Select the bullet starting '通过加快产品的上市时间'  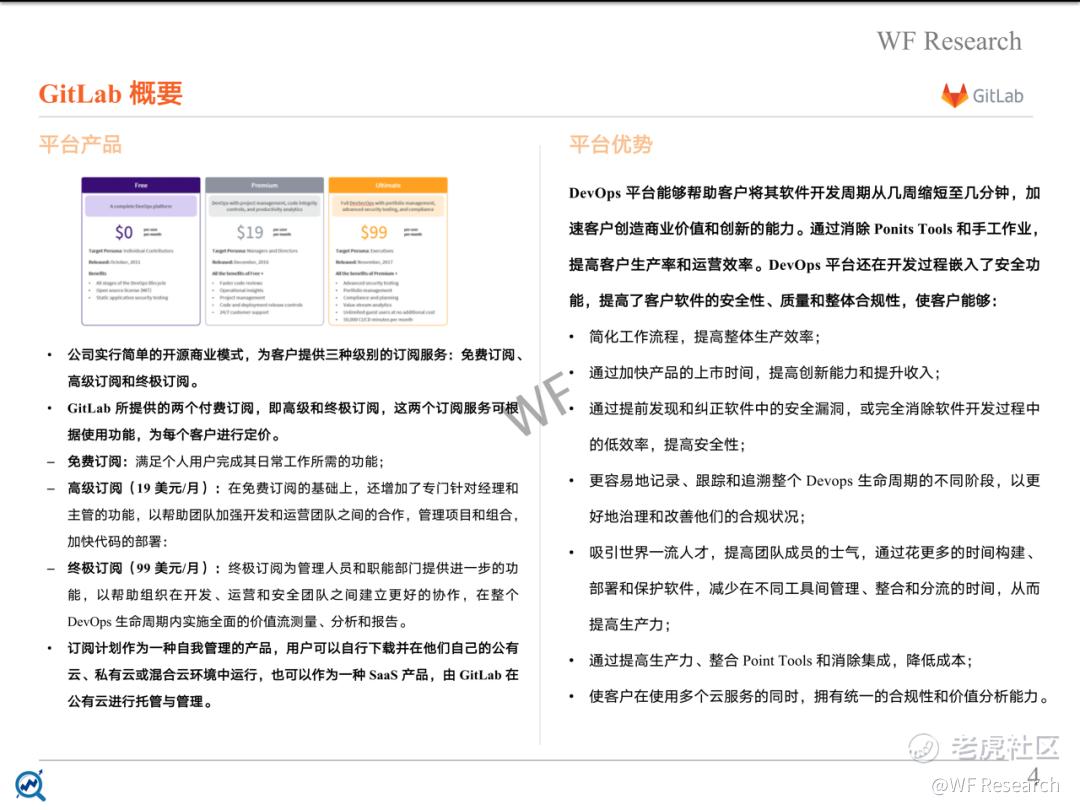(x=765, y=373)
